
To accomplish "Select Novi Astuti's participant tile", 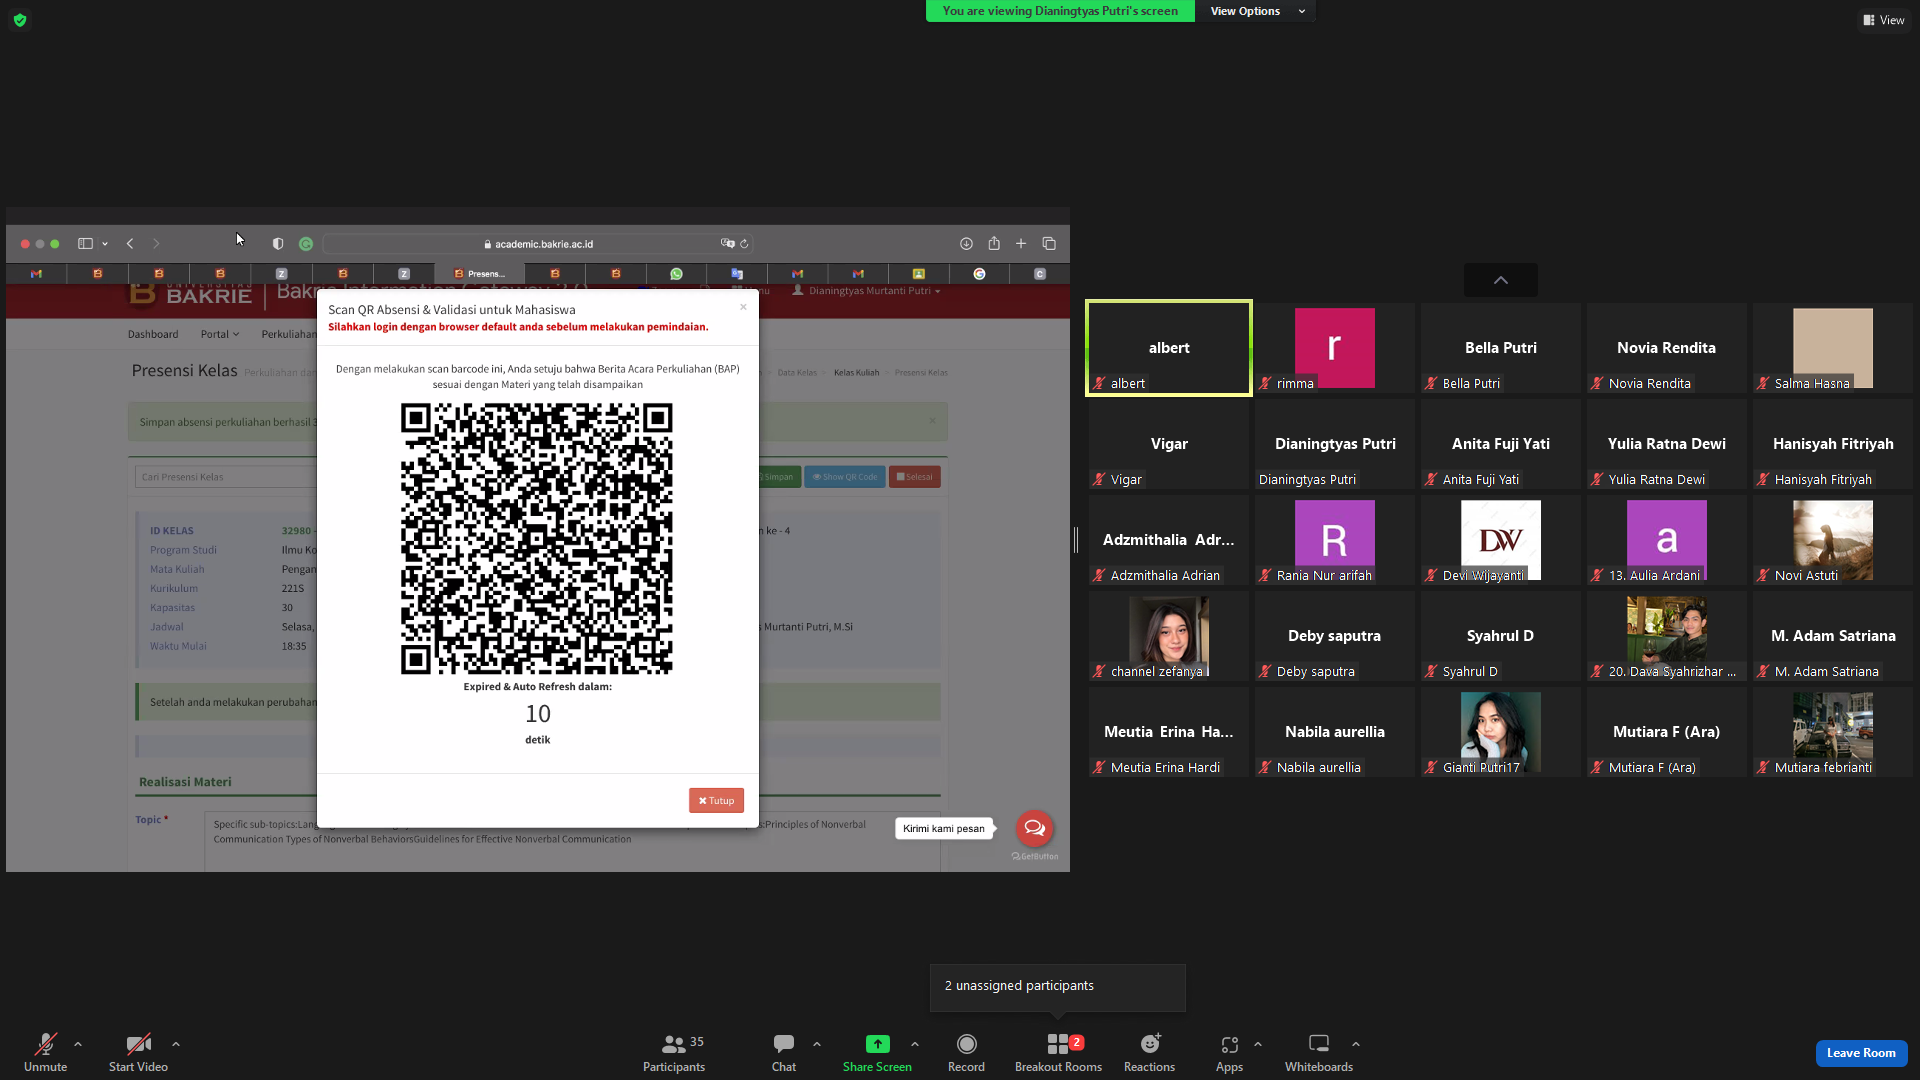I will 1833,540.
